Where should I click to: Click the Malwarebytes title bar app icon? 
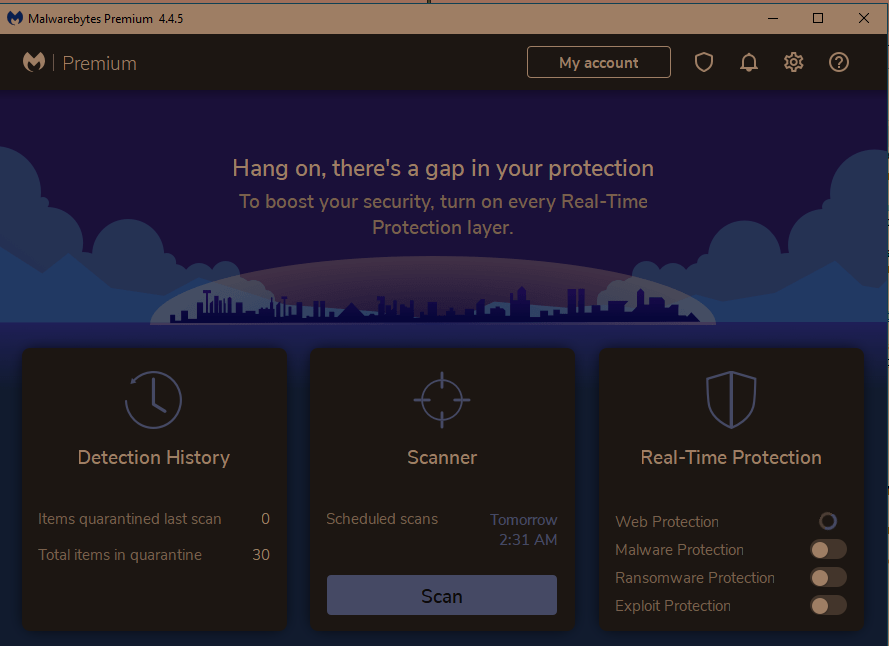15,18
